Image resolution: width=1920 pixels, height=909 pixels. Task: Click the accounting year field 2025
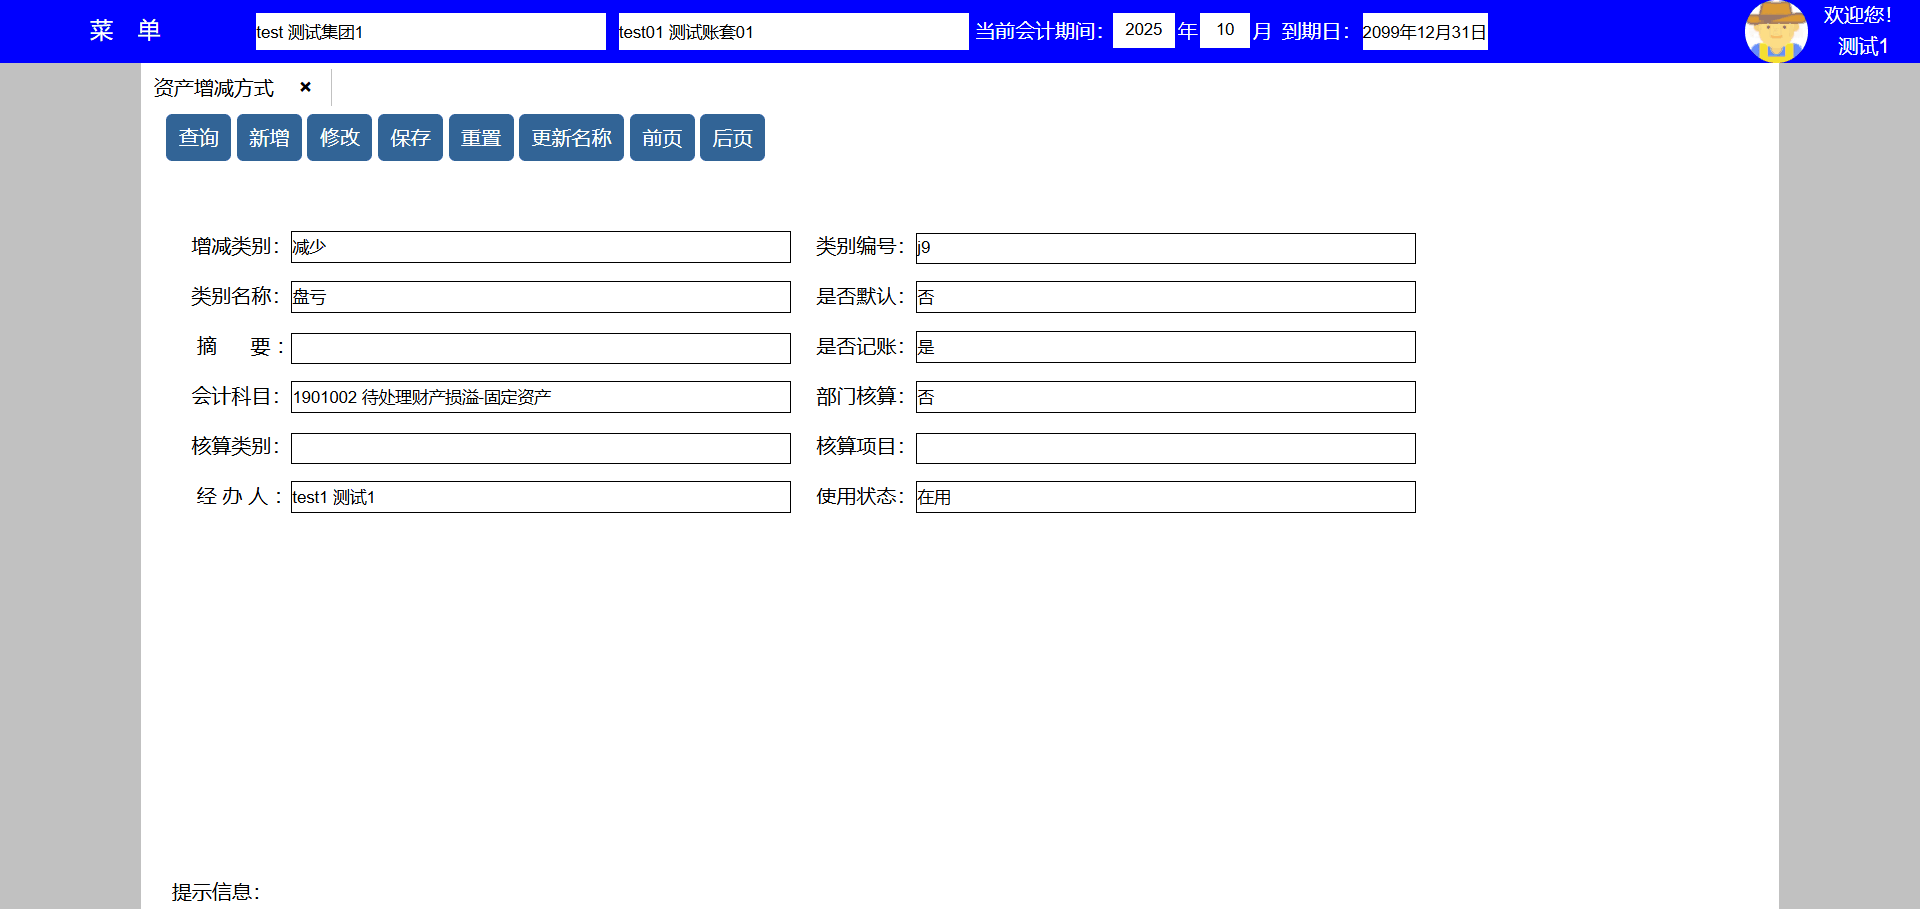coord(1143,30)
